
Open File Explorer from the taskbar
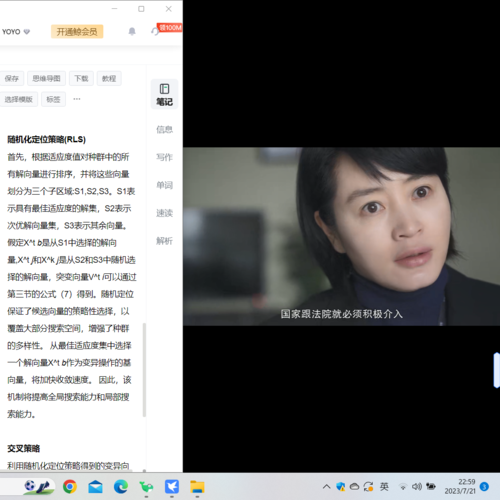click(x=197, y=487)
